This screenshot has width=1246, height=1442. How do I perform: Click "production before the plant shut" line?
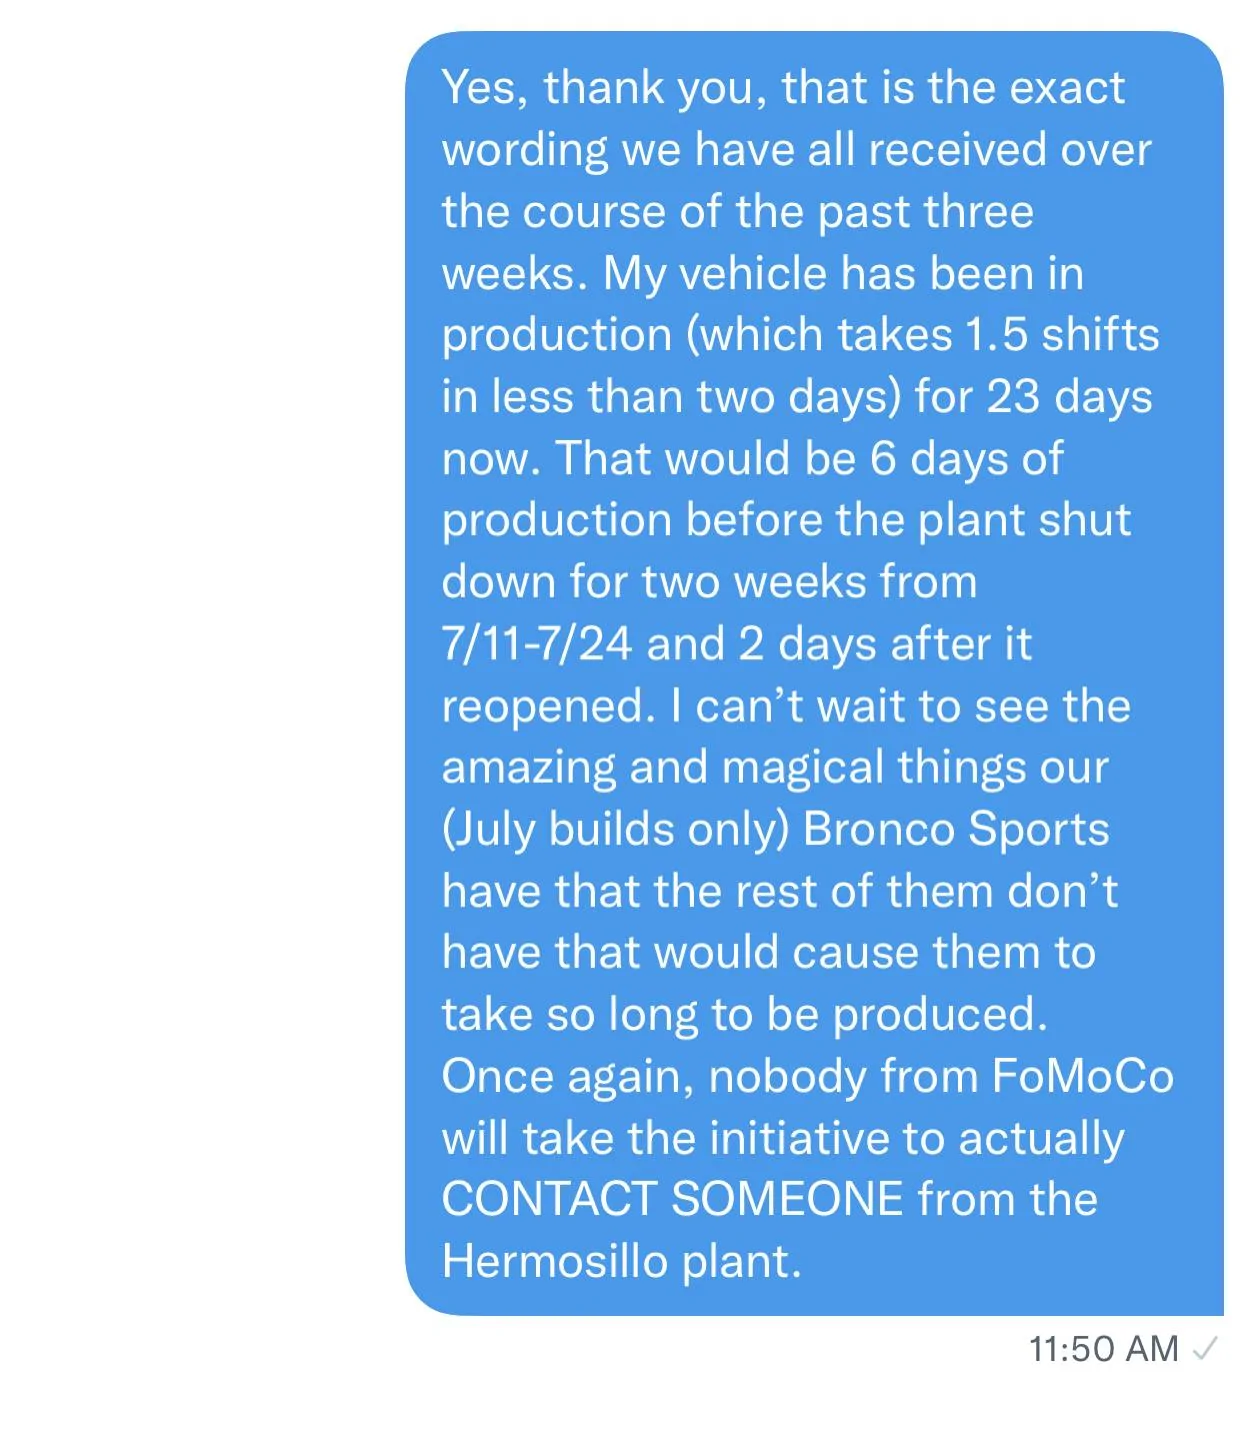(x=786, y=520)
